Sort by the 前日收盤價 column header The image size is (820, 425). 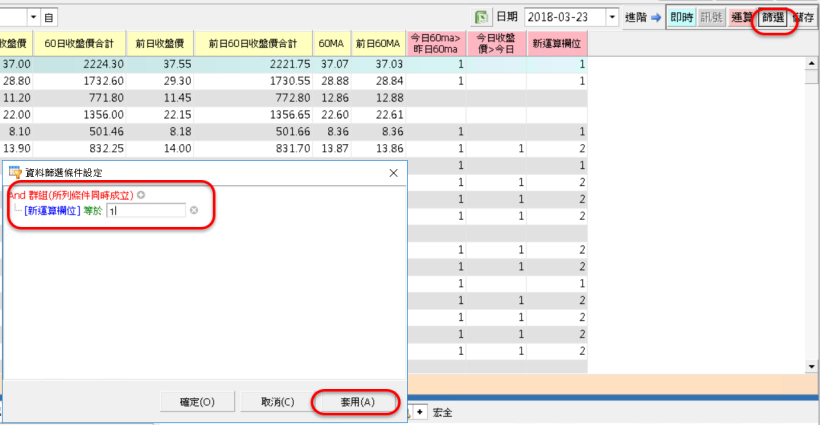coord(160,43)
